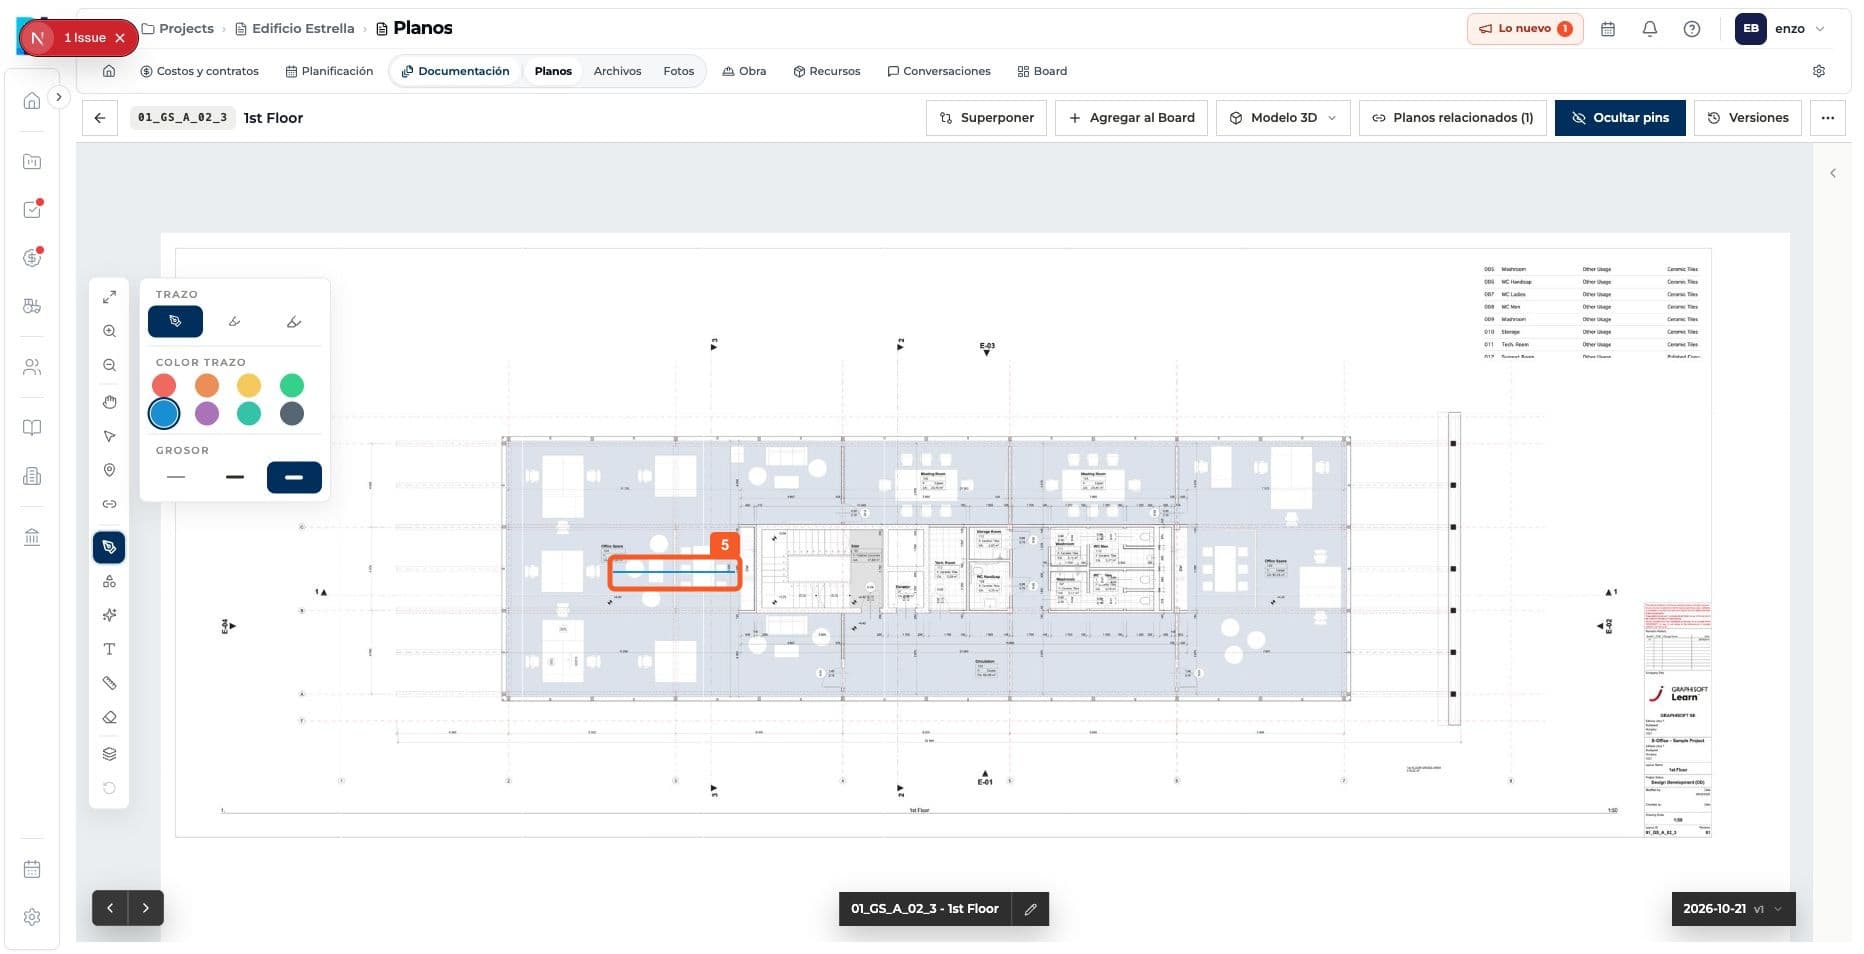Select the marker stroke type

tap(235, 322)
